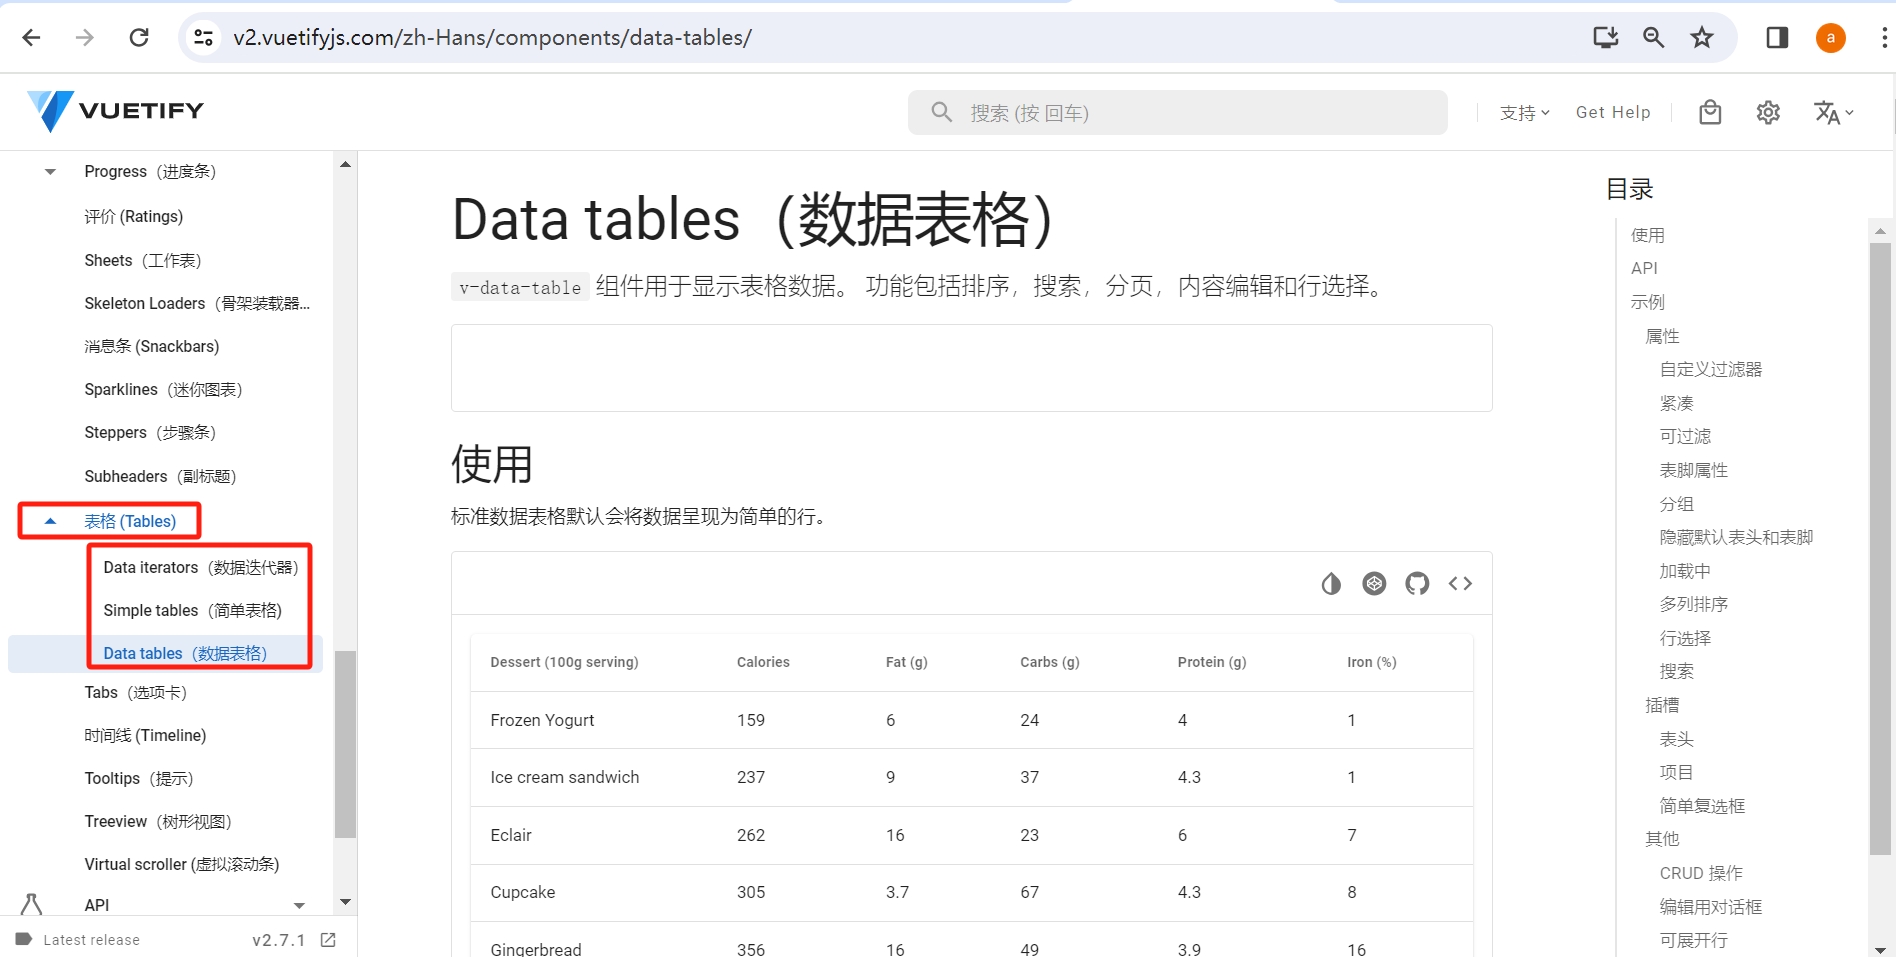Select Simple tables in the sidebar
Viewport: 1896px width, 957px height.
click(192, 610)
